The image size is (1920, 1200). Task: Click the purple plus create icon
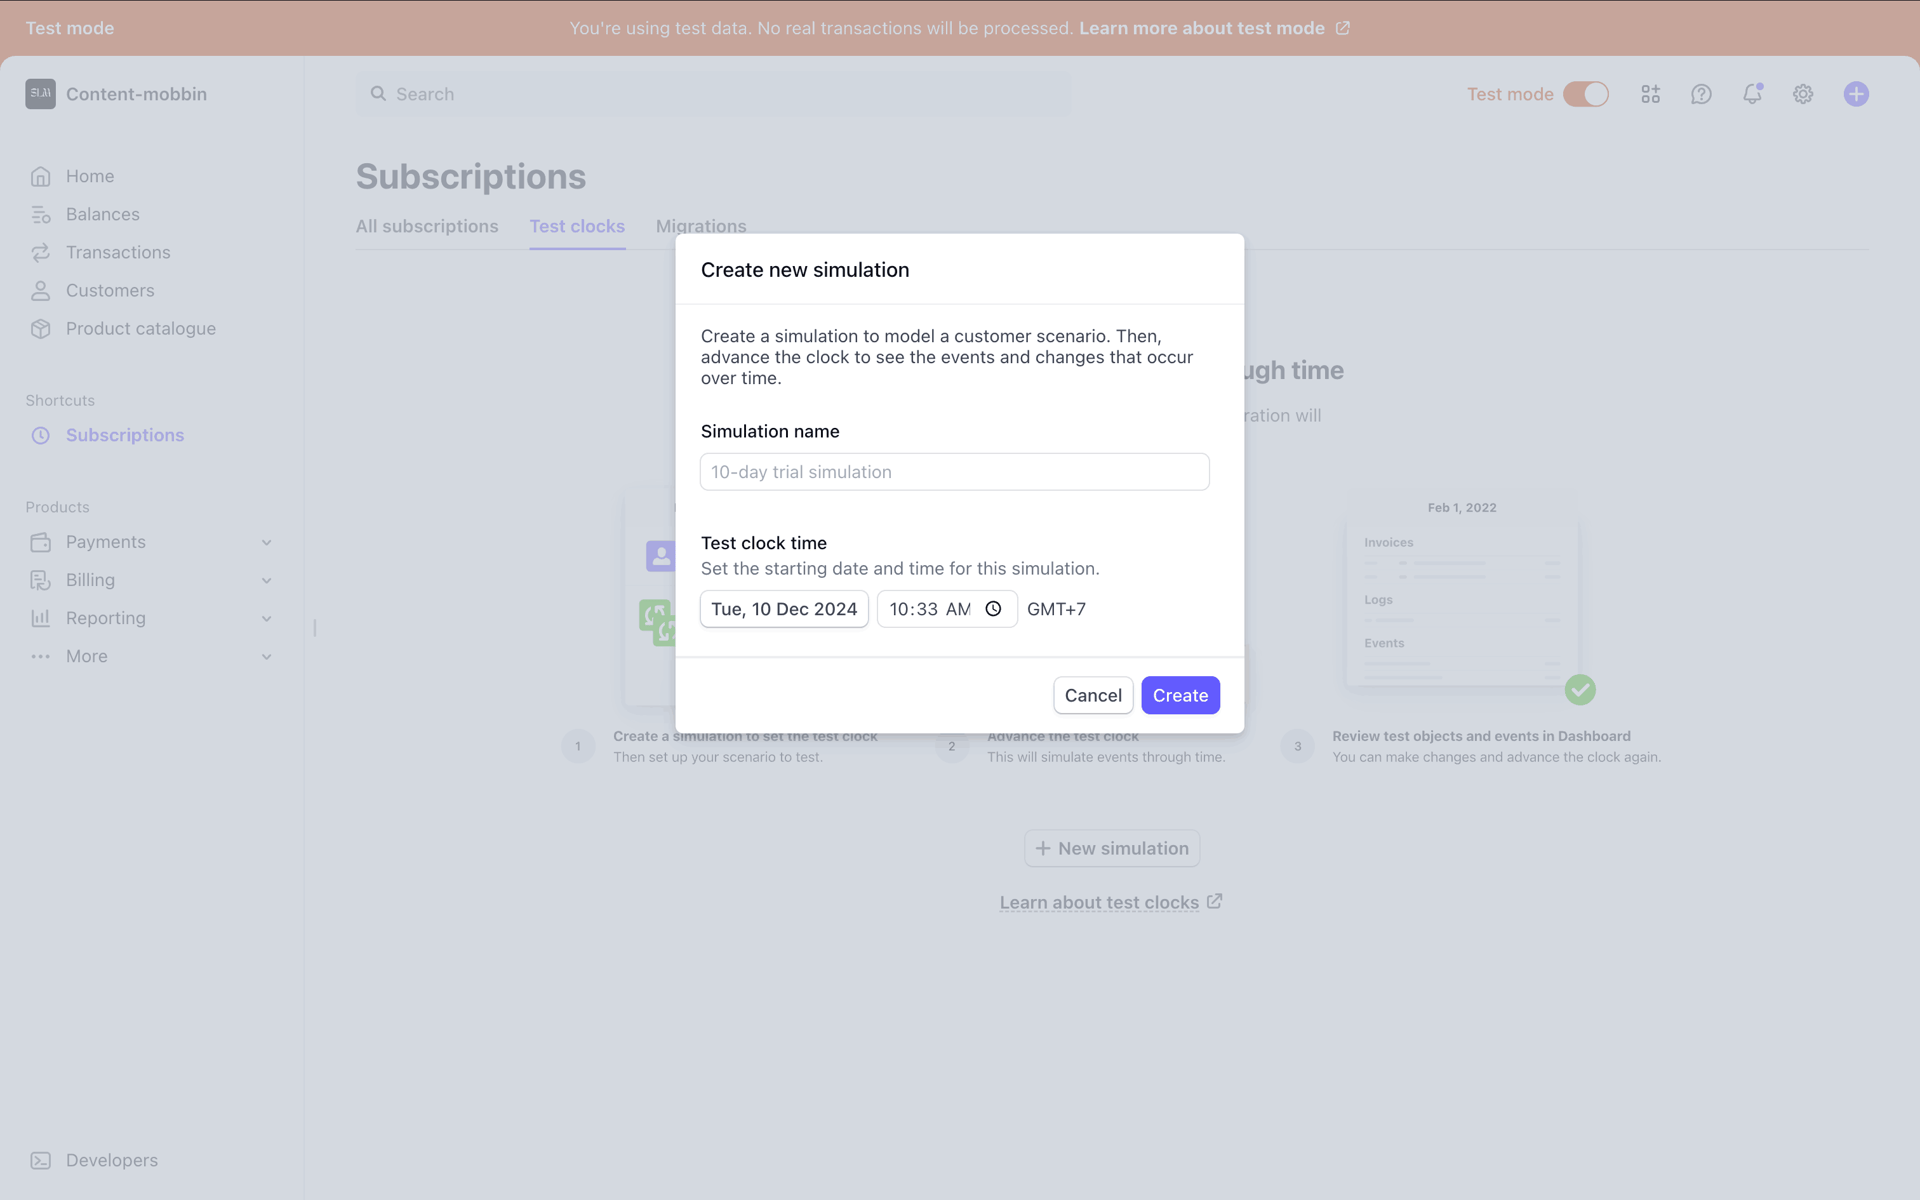pos(1856,94)
